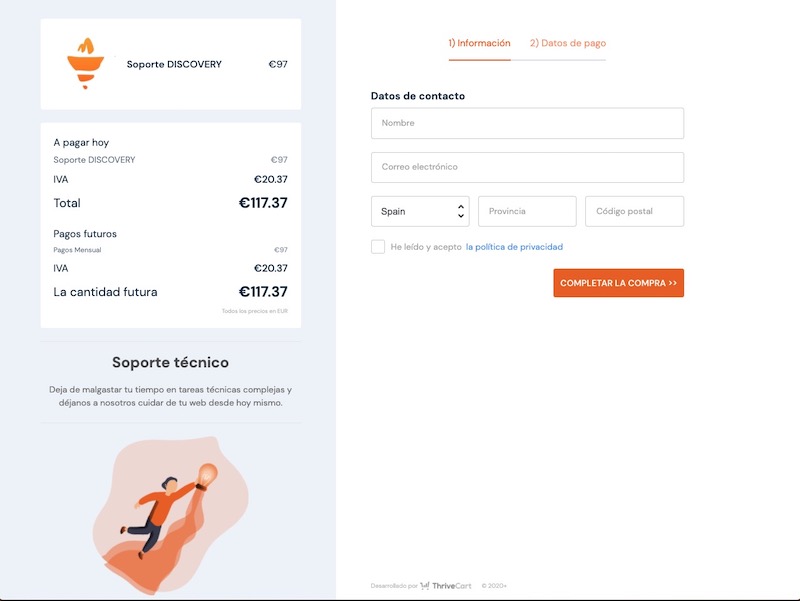Image resolution: width=800 pixels, height=601 pixels.
Task: Click the Datos de contacto heading
Action: [x=418, y=96]
